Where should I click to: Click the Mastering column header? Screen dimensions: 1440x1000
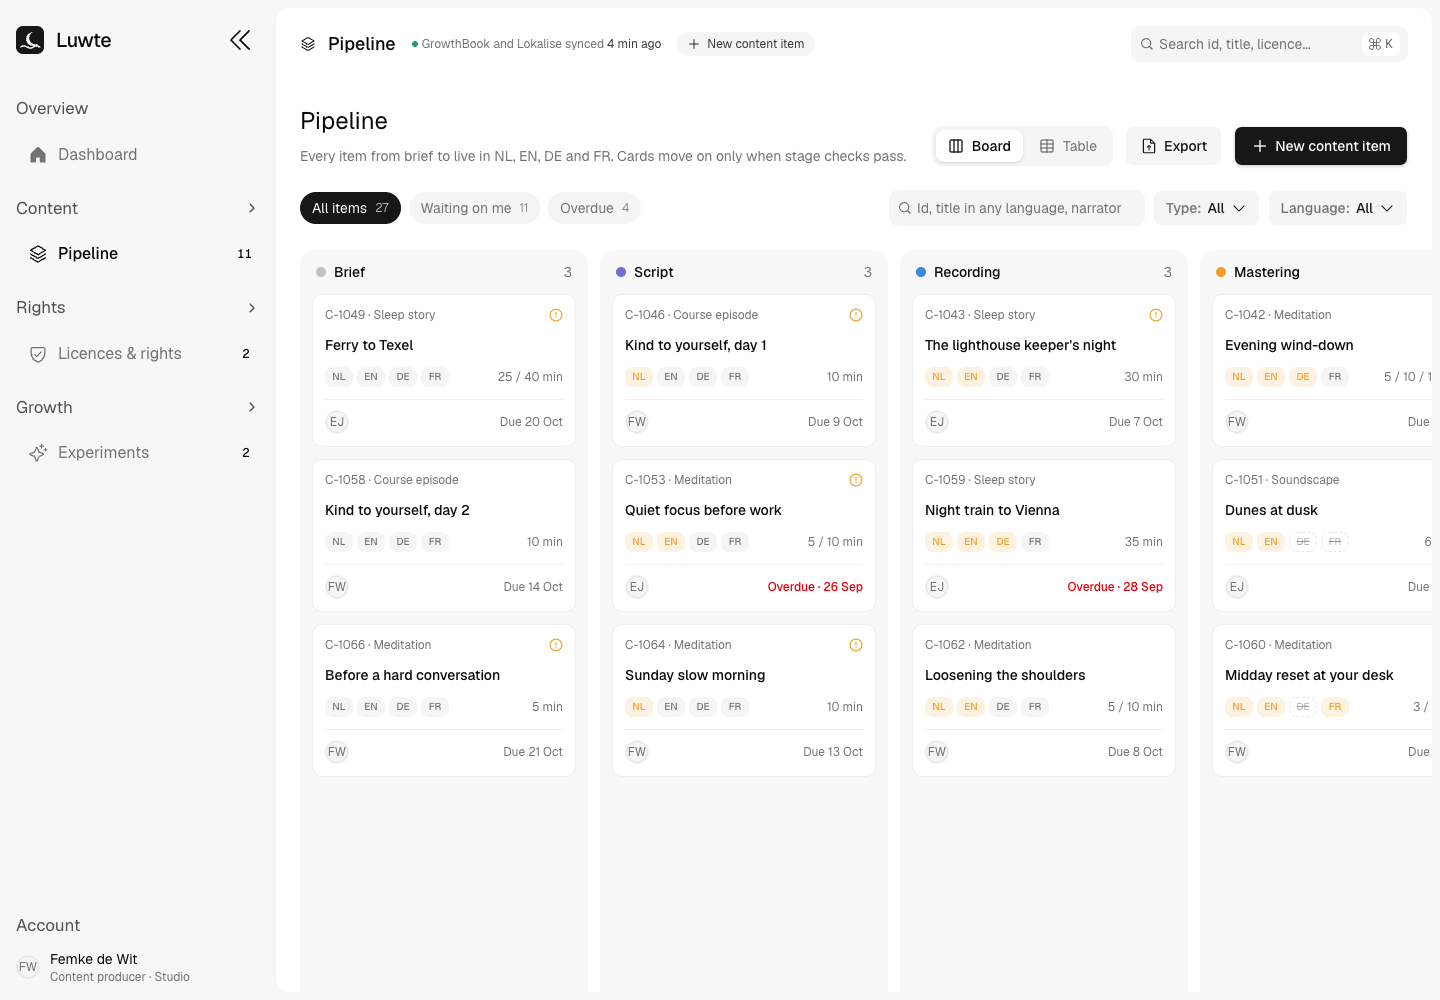[1266, 272]
